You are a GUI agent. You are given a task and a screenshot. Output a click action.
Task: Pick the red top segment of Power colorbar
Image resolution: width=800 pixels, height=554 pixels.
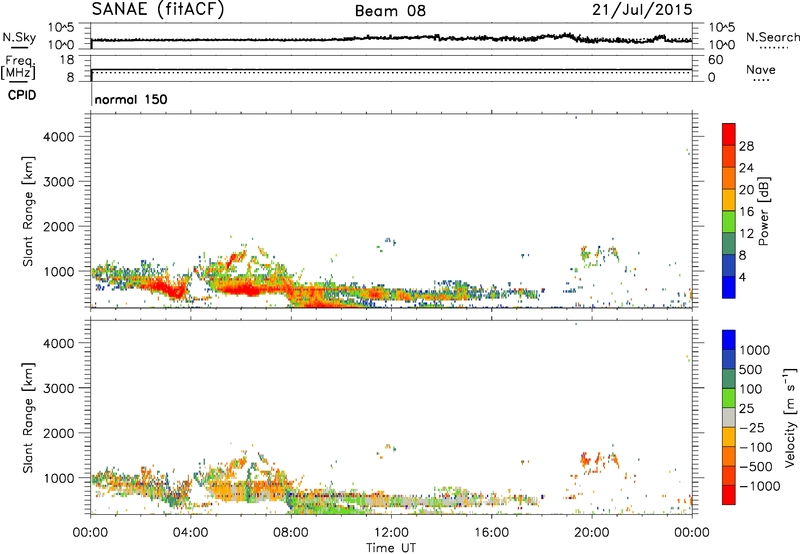729,135
